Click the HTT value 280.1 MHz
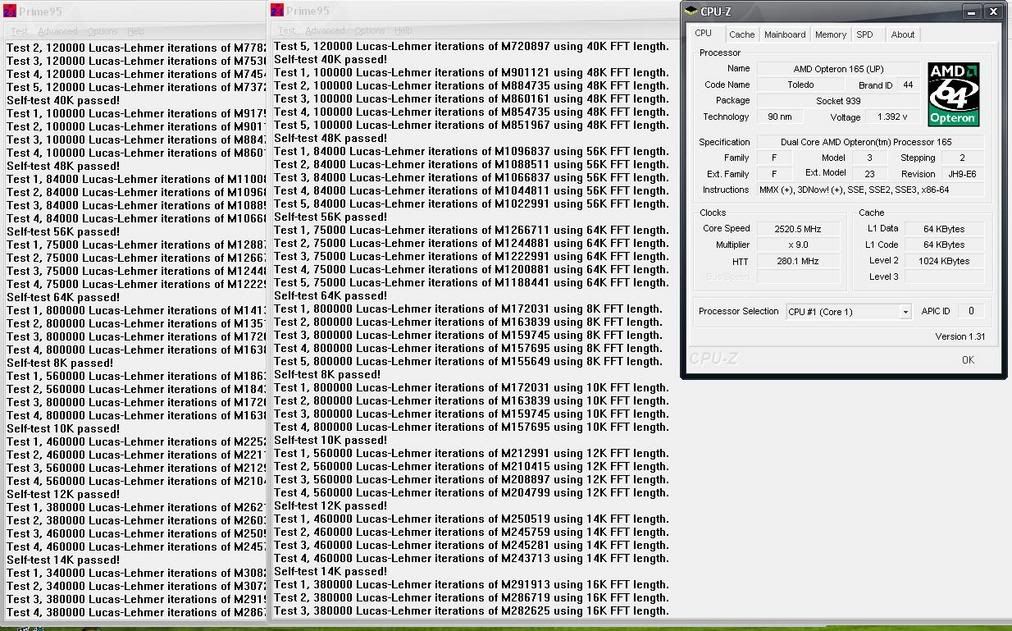This screenshot has width=1012, height=631. (798, 261)
